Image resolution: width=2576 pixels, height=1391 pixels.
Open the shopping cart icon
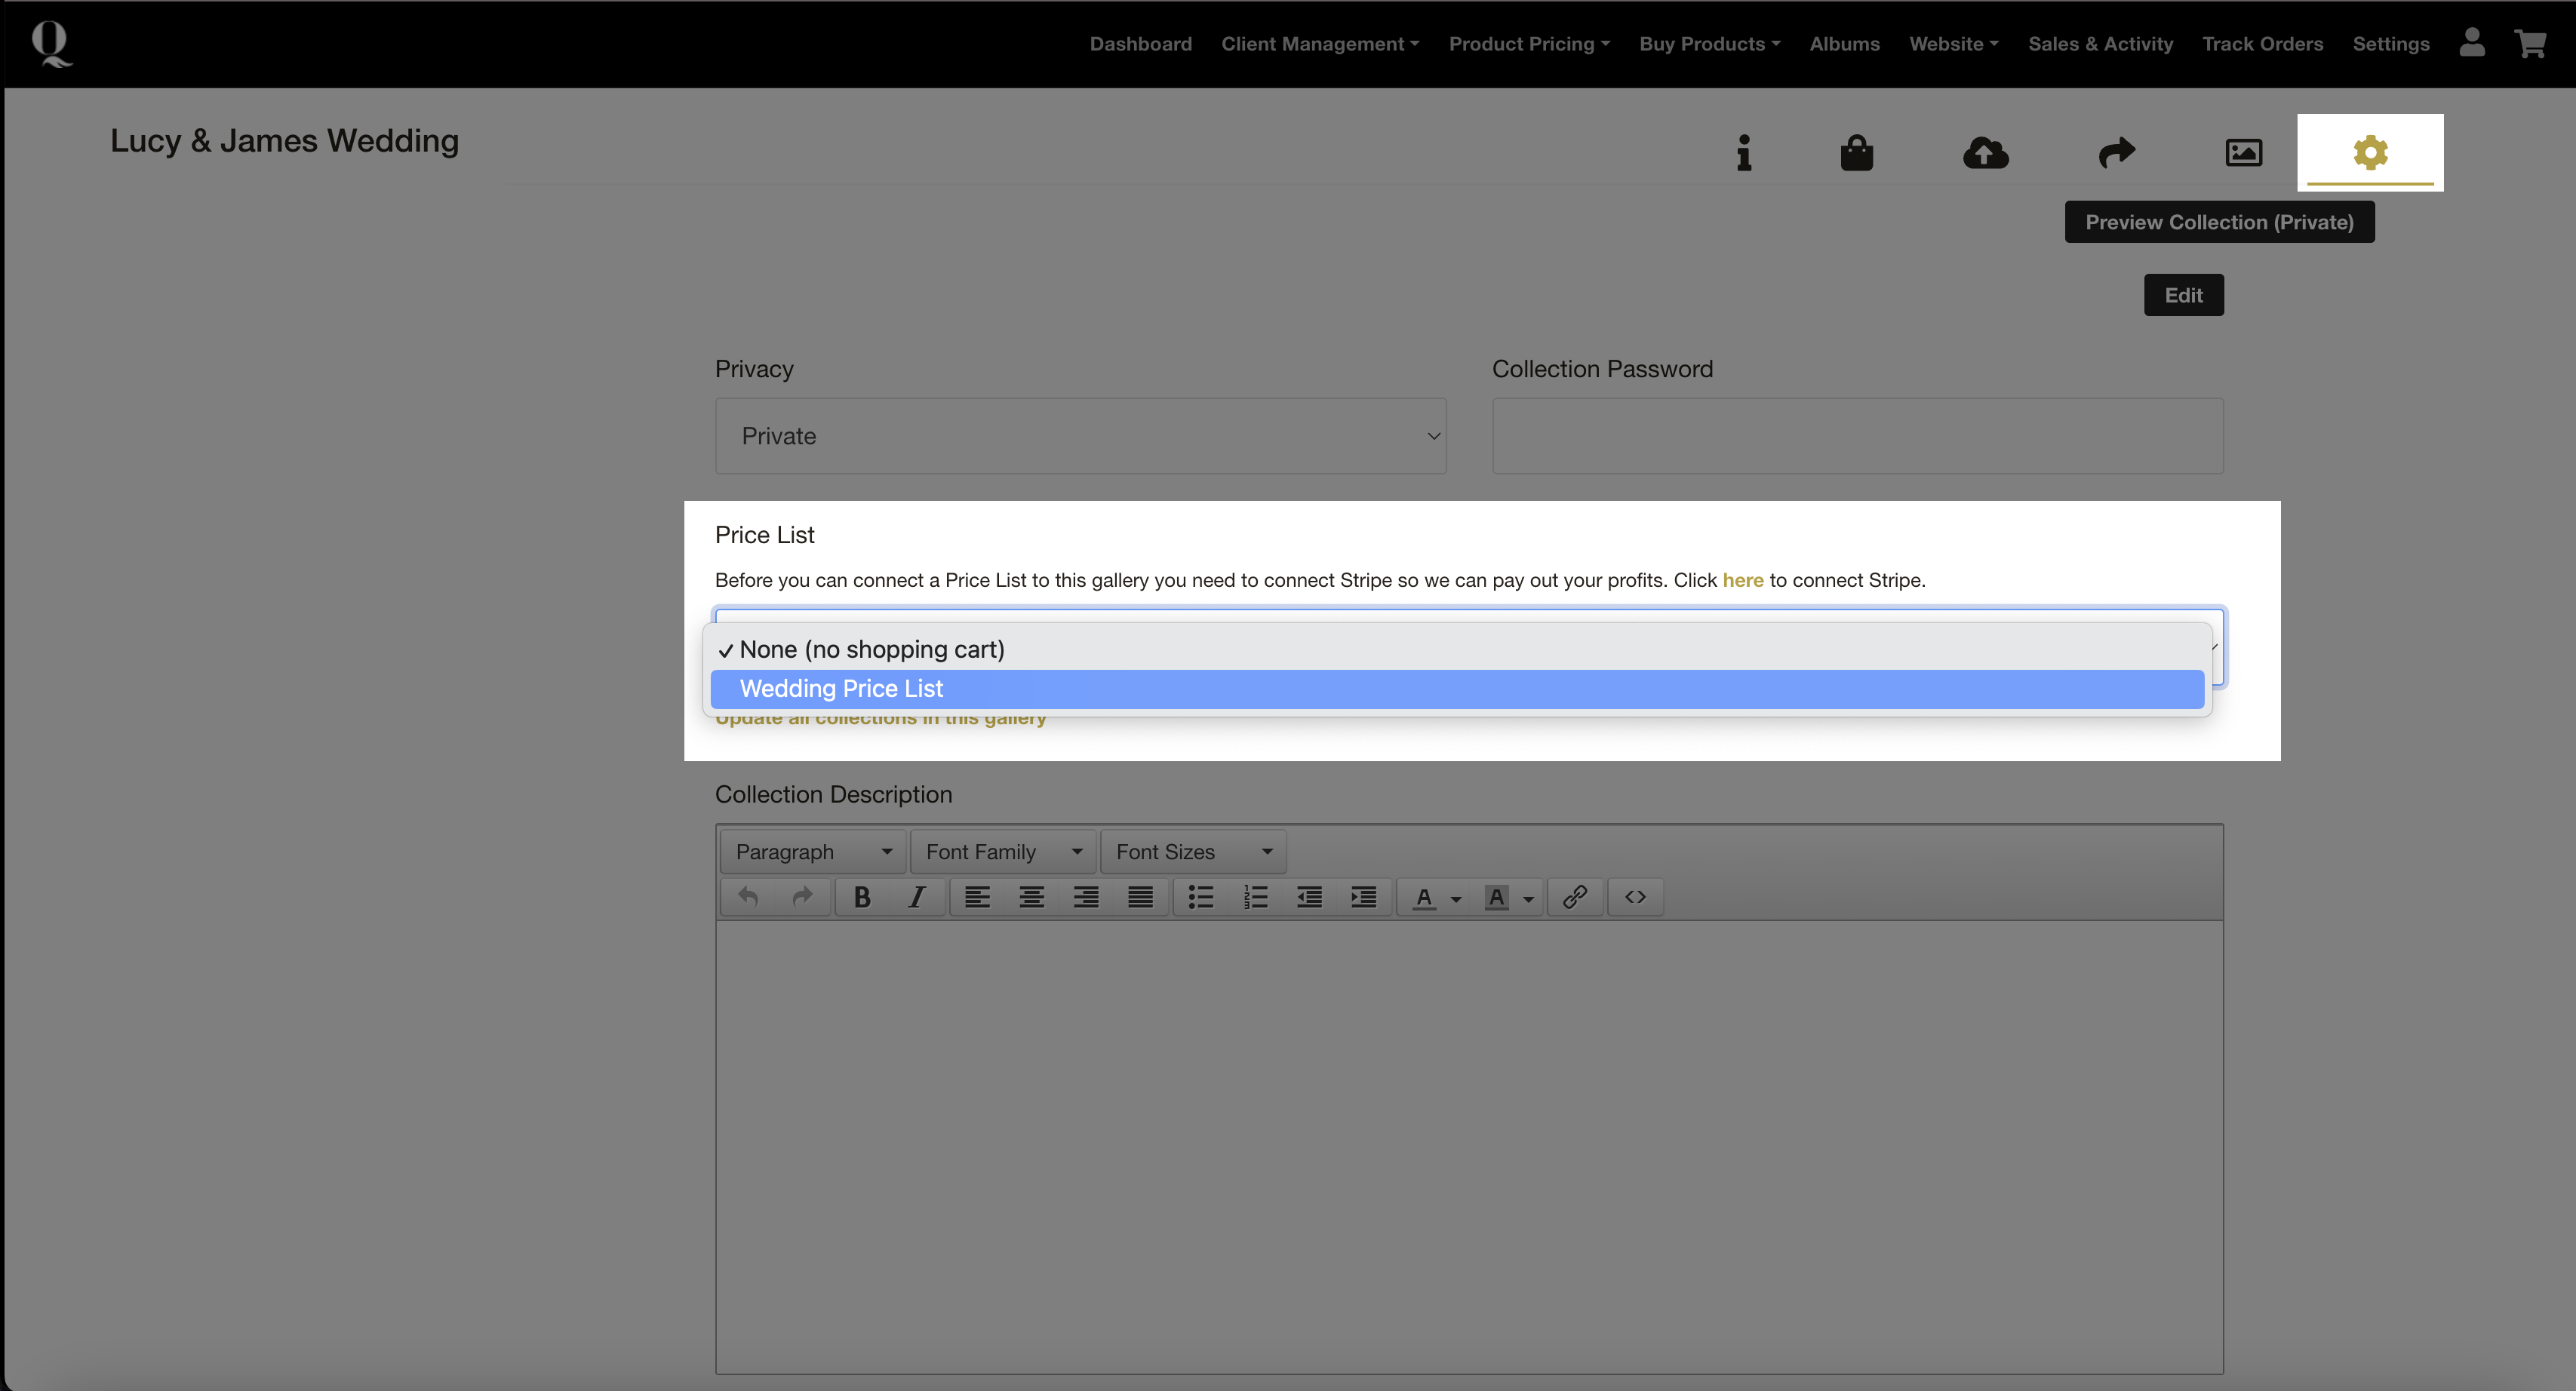point(2530,43)
